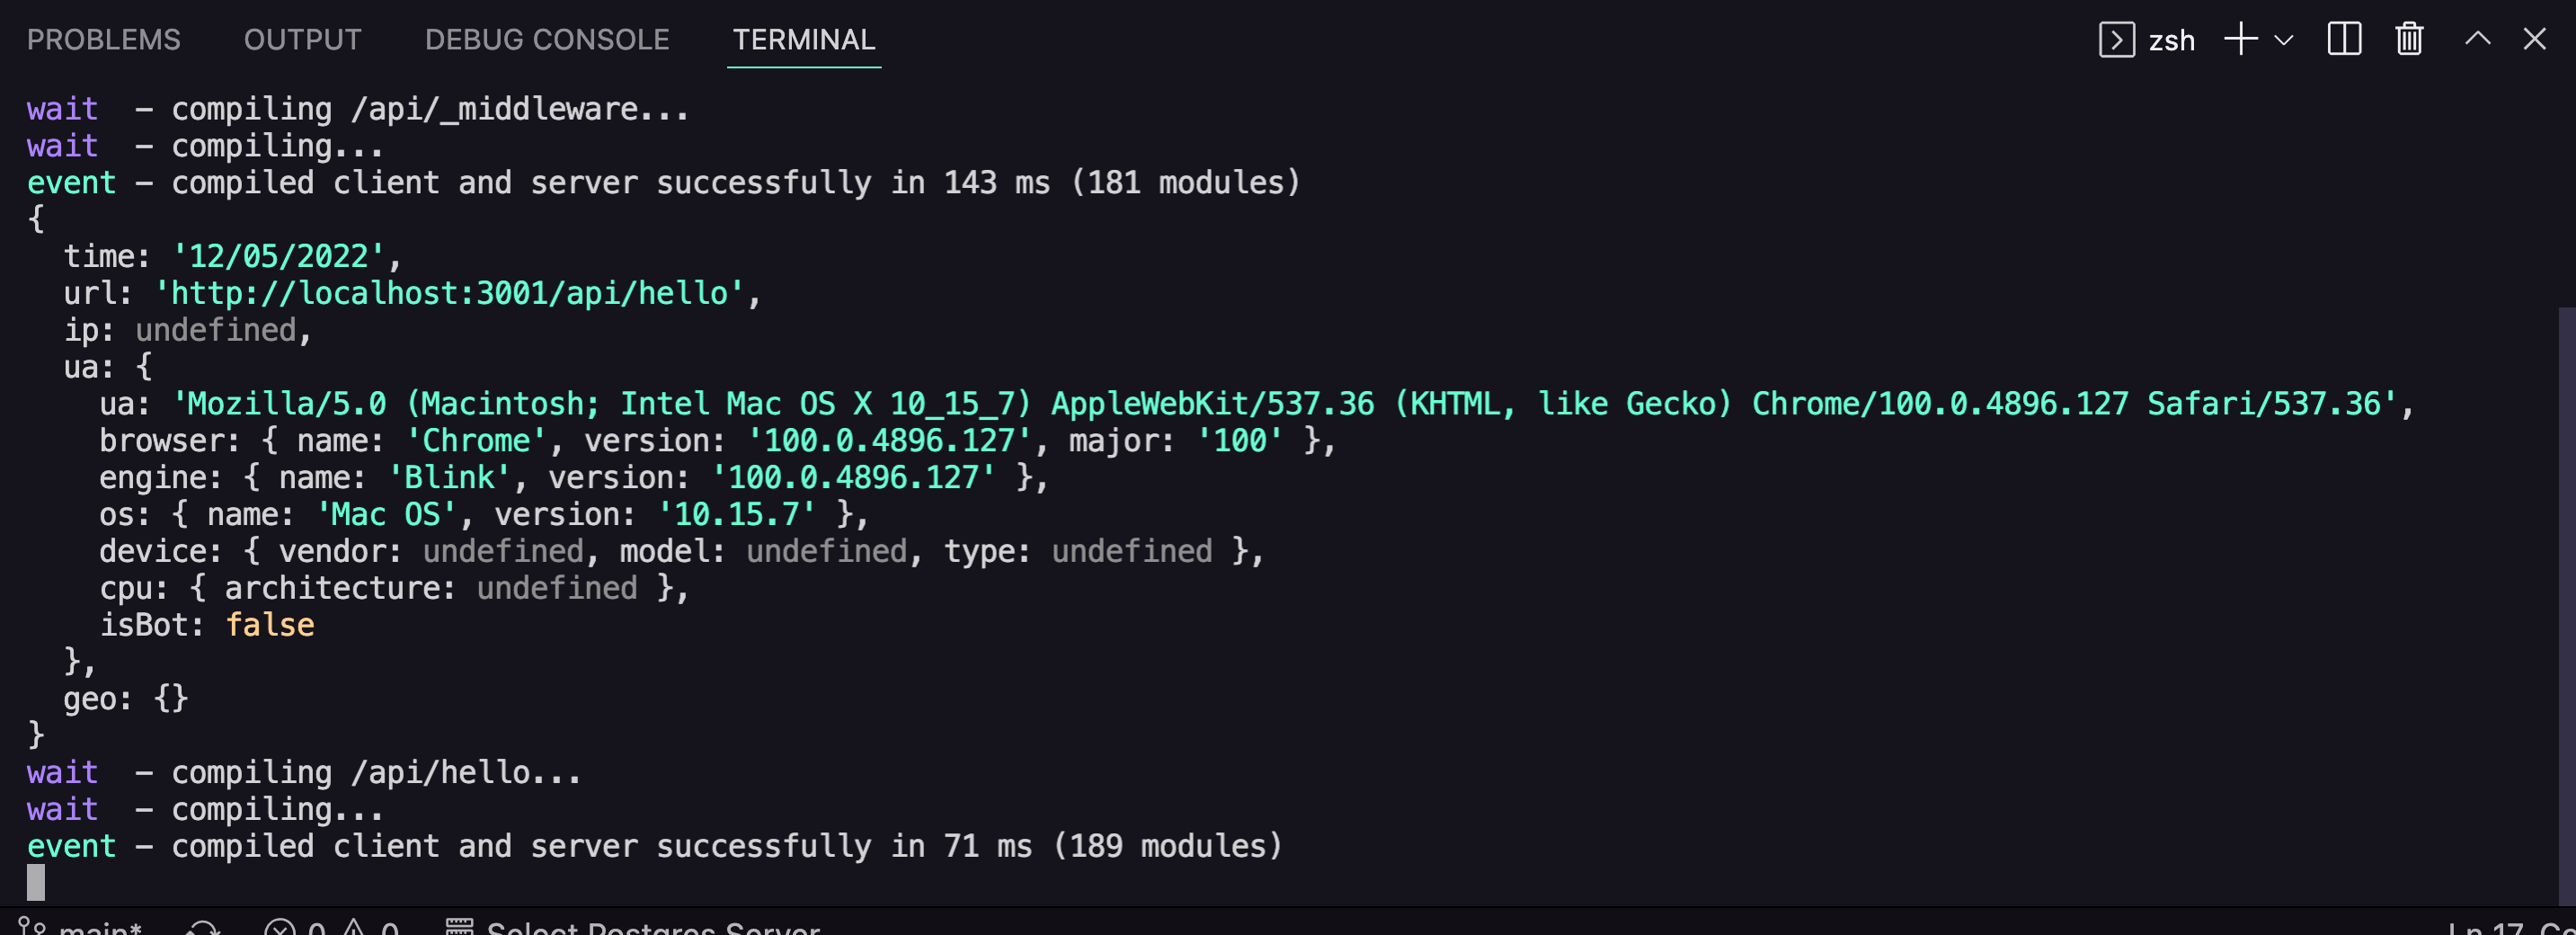
Task: Open the main* git branch picker
Action: (x=82, y=928)
